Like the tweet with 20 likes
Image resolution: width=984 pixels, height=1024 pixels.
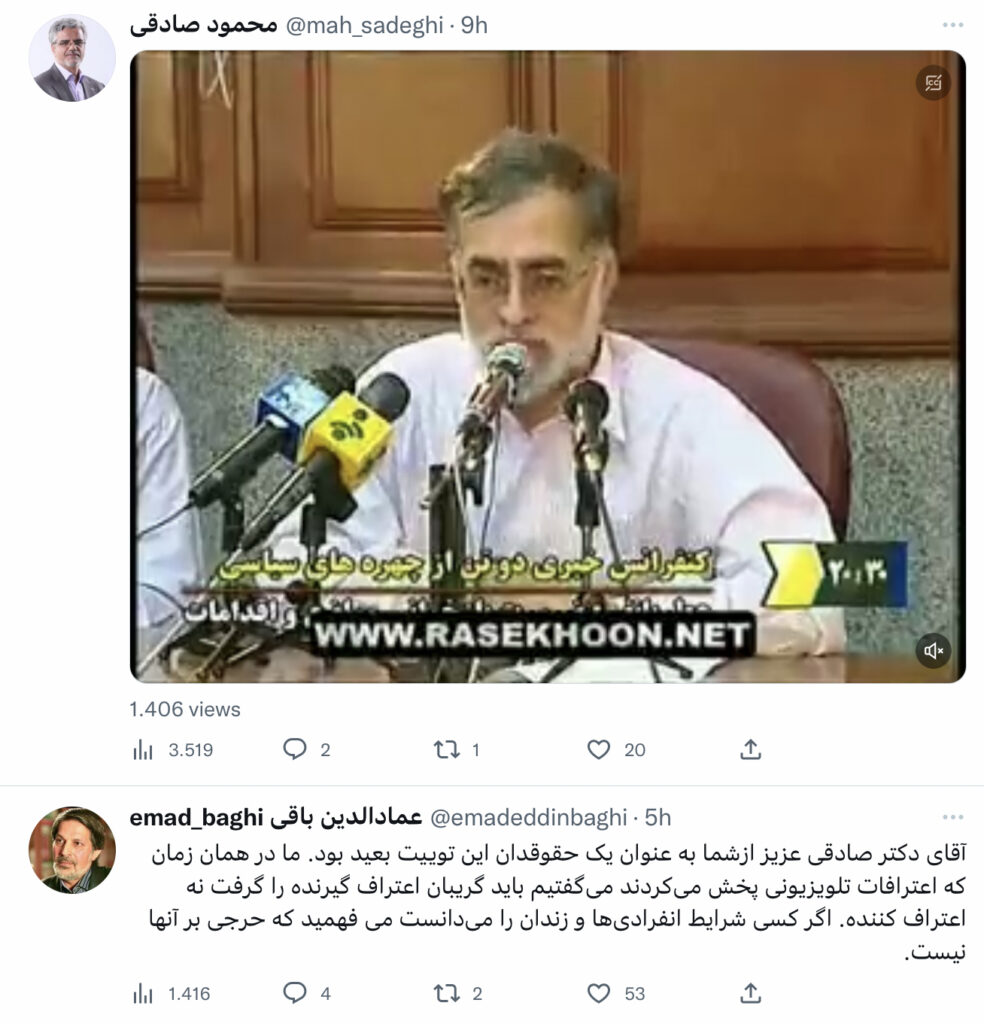click(616, 750)
